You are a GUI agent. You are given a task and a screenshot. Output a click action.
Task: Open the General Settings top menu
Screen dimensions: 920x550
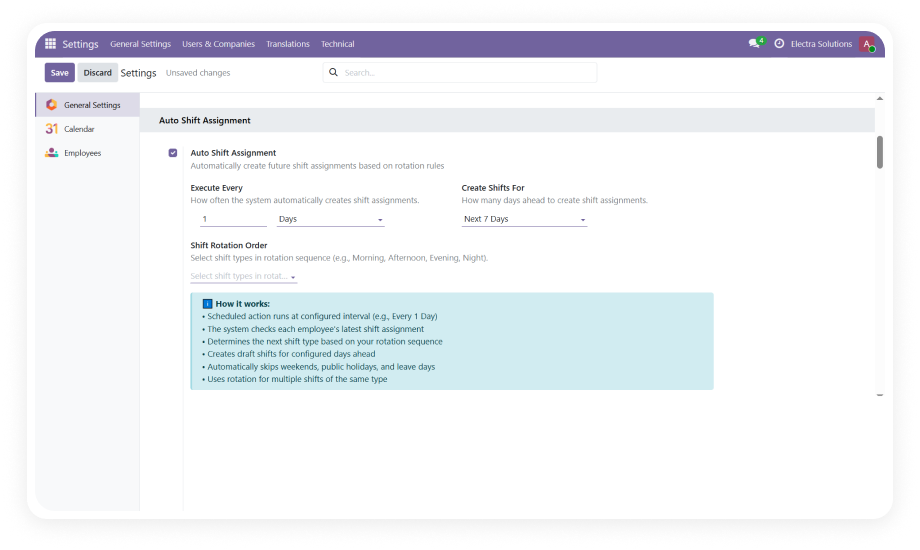pyautogui.click(x=140, y=44)
